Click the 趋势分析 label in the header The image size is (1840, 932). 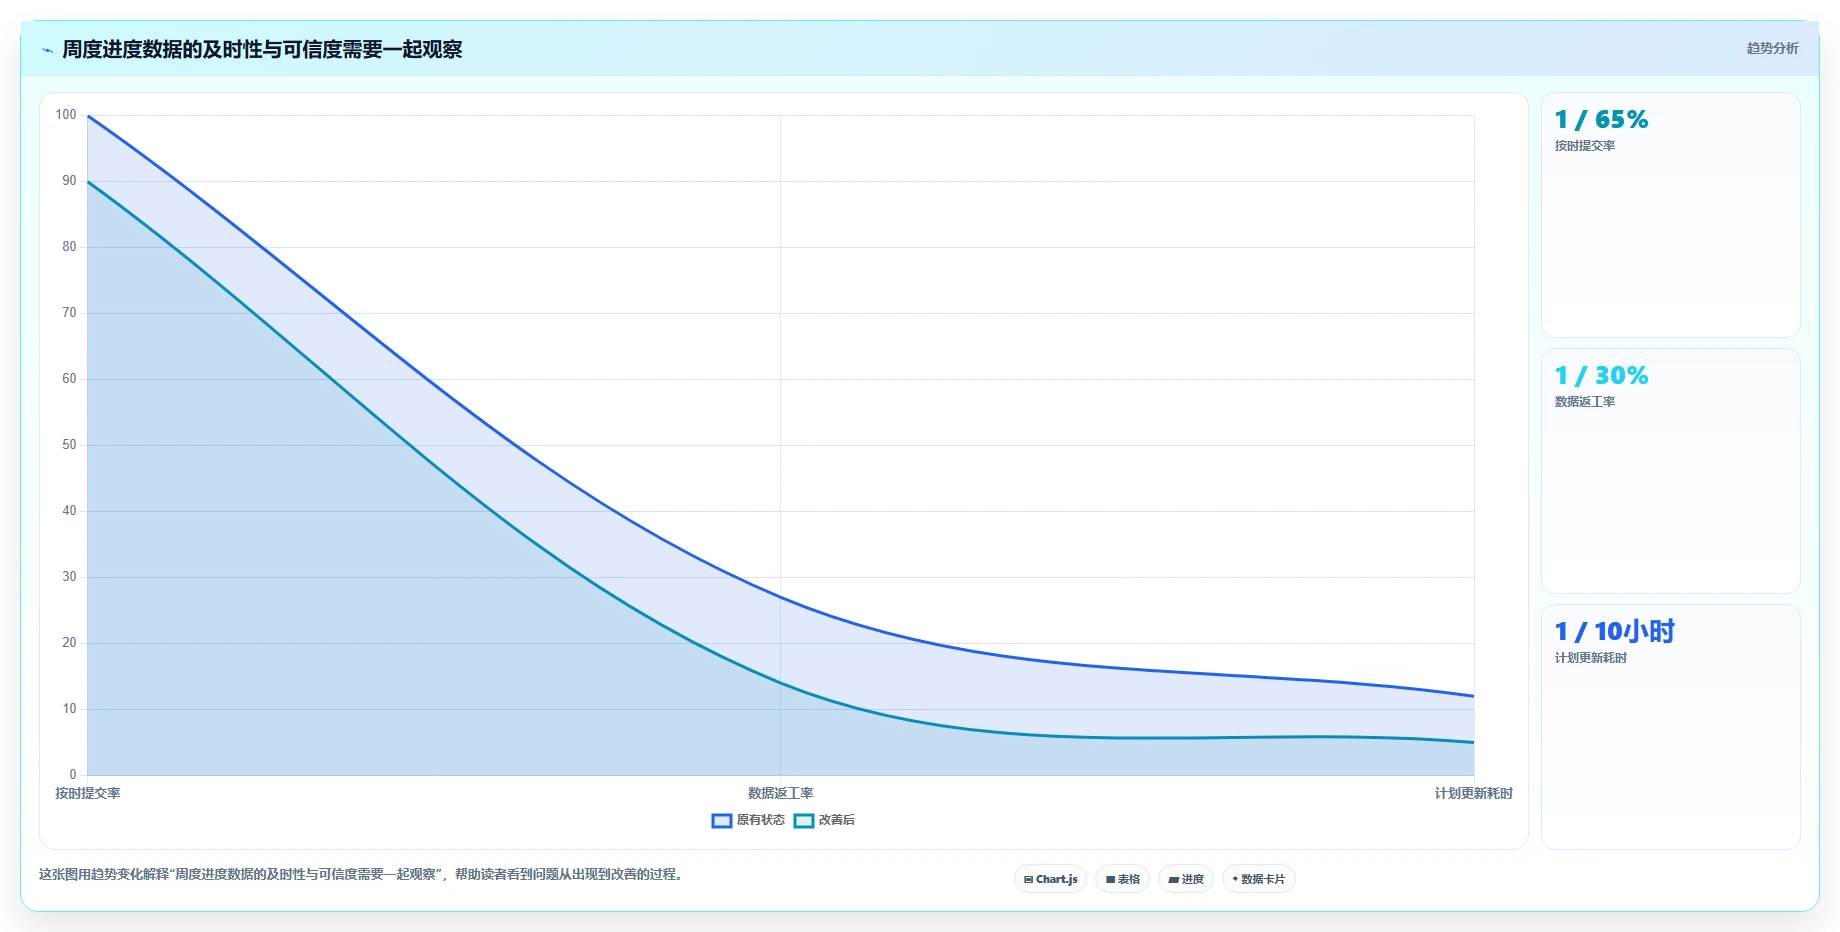click(1772, 48)
